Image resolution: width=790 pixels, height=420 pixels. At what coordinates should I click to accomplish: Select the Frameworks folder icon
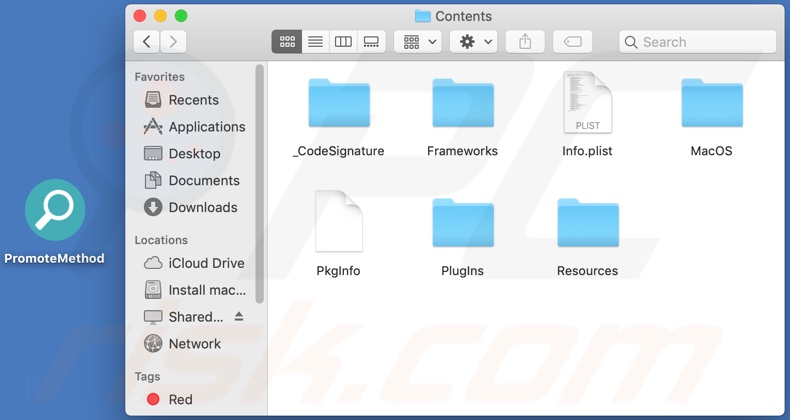(463, 103)
